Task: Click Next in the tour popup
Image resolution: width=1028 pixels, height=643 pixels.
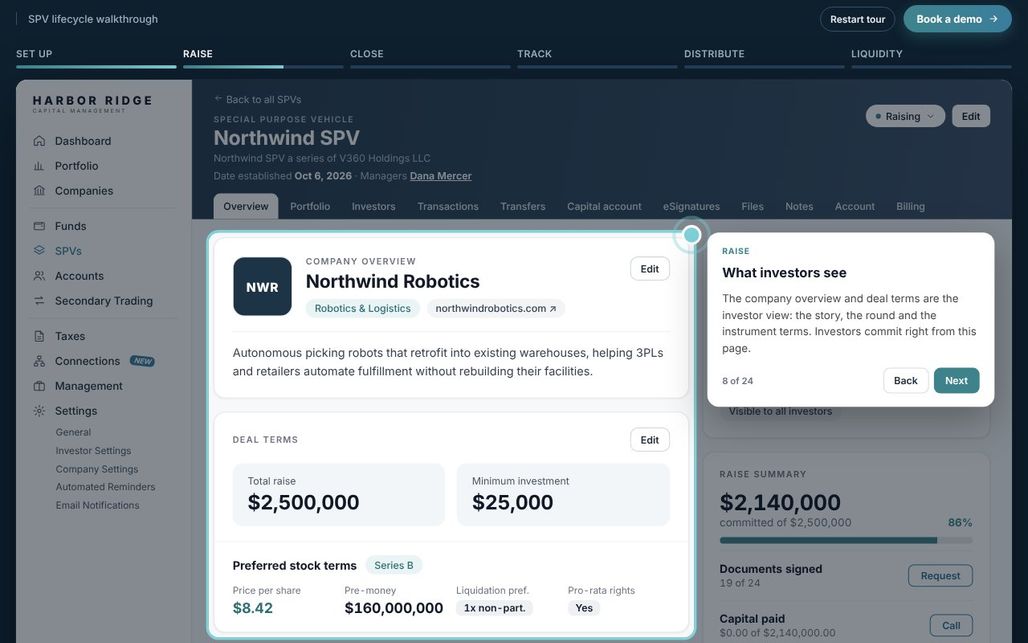Action: [957, 381]
